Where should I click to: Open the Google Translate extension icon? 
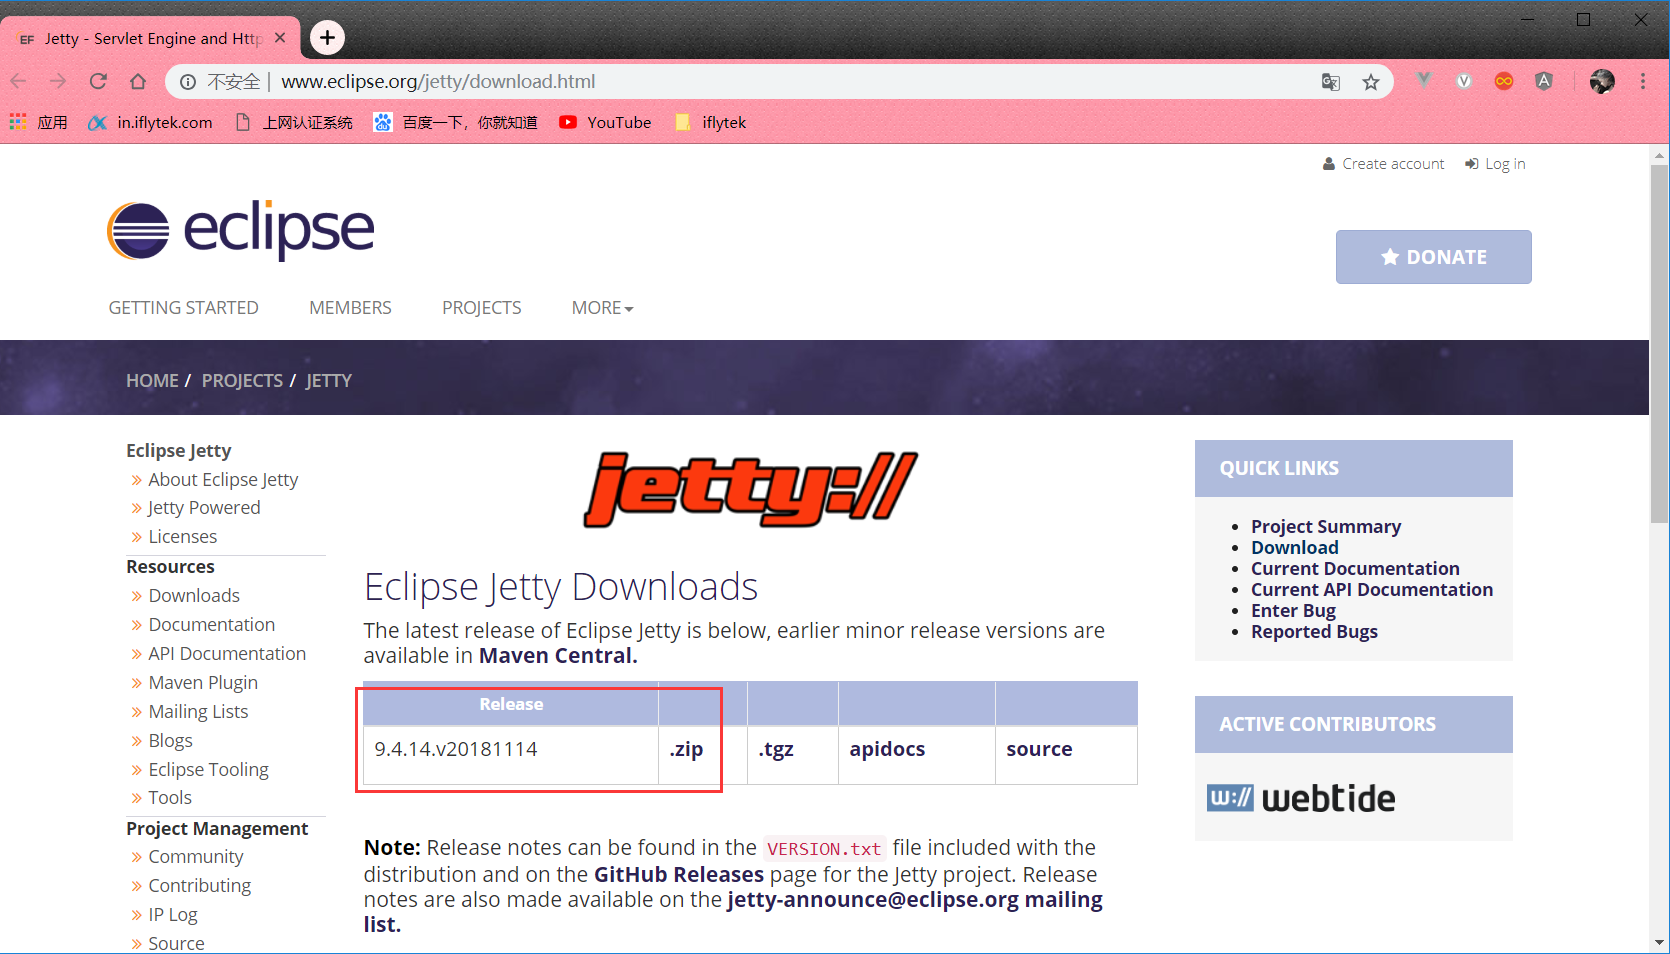(1330, 82)
